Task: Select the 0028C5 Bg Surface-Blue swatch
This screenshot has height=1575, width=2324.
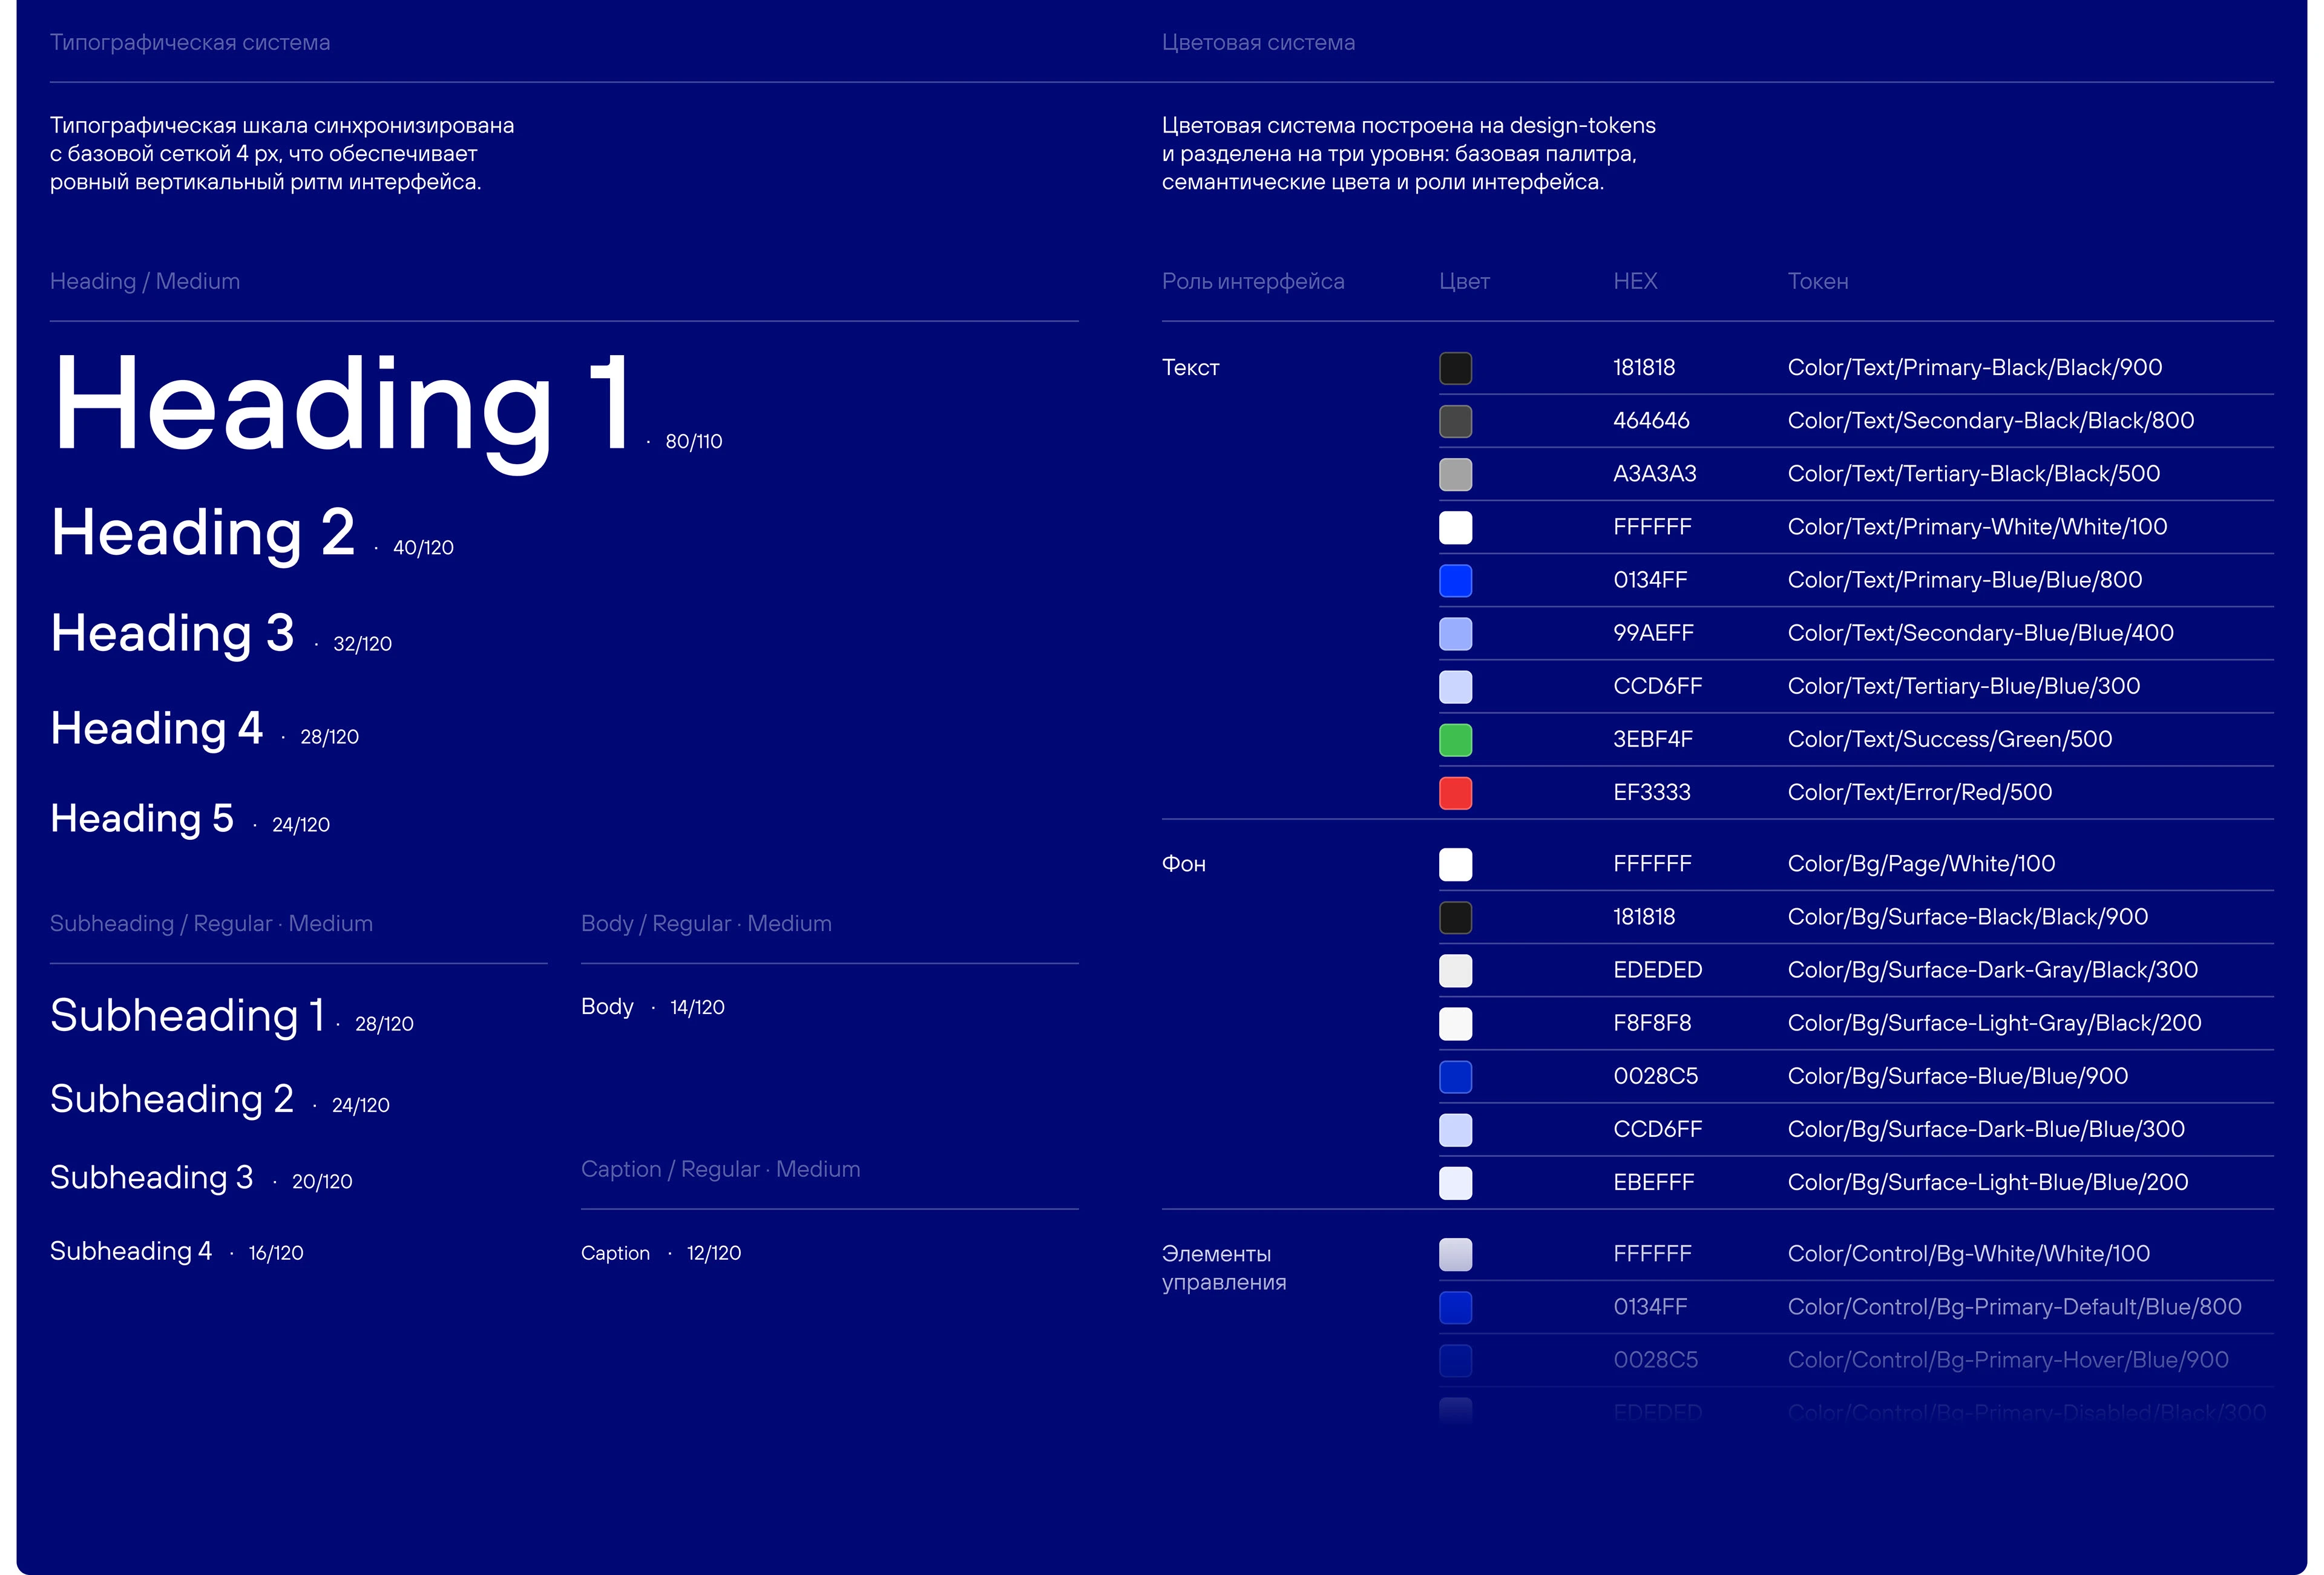Action: [x=1455, y=1077]
